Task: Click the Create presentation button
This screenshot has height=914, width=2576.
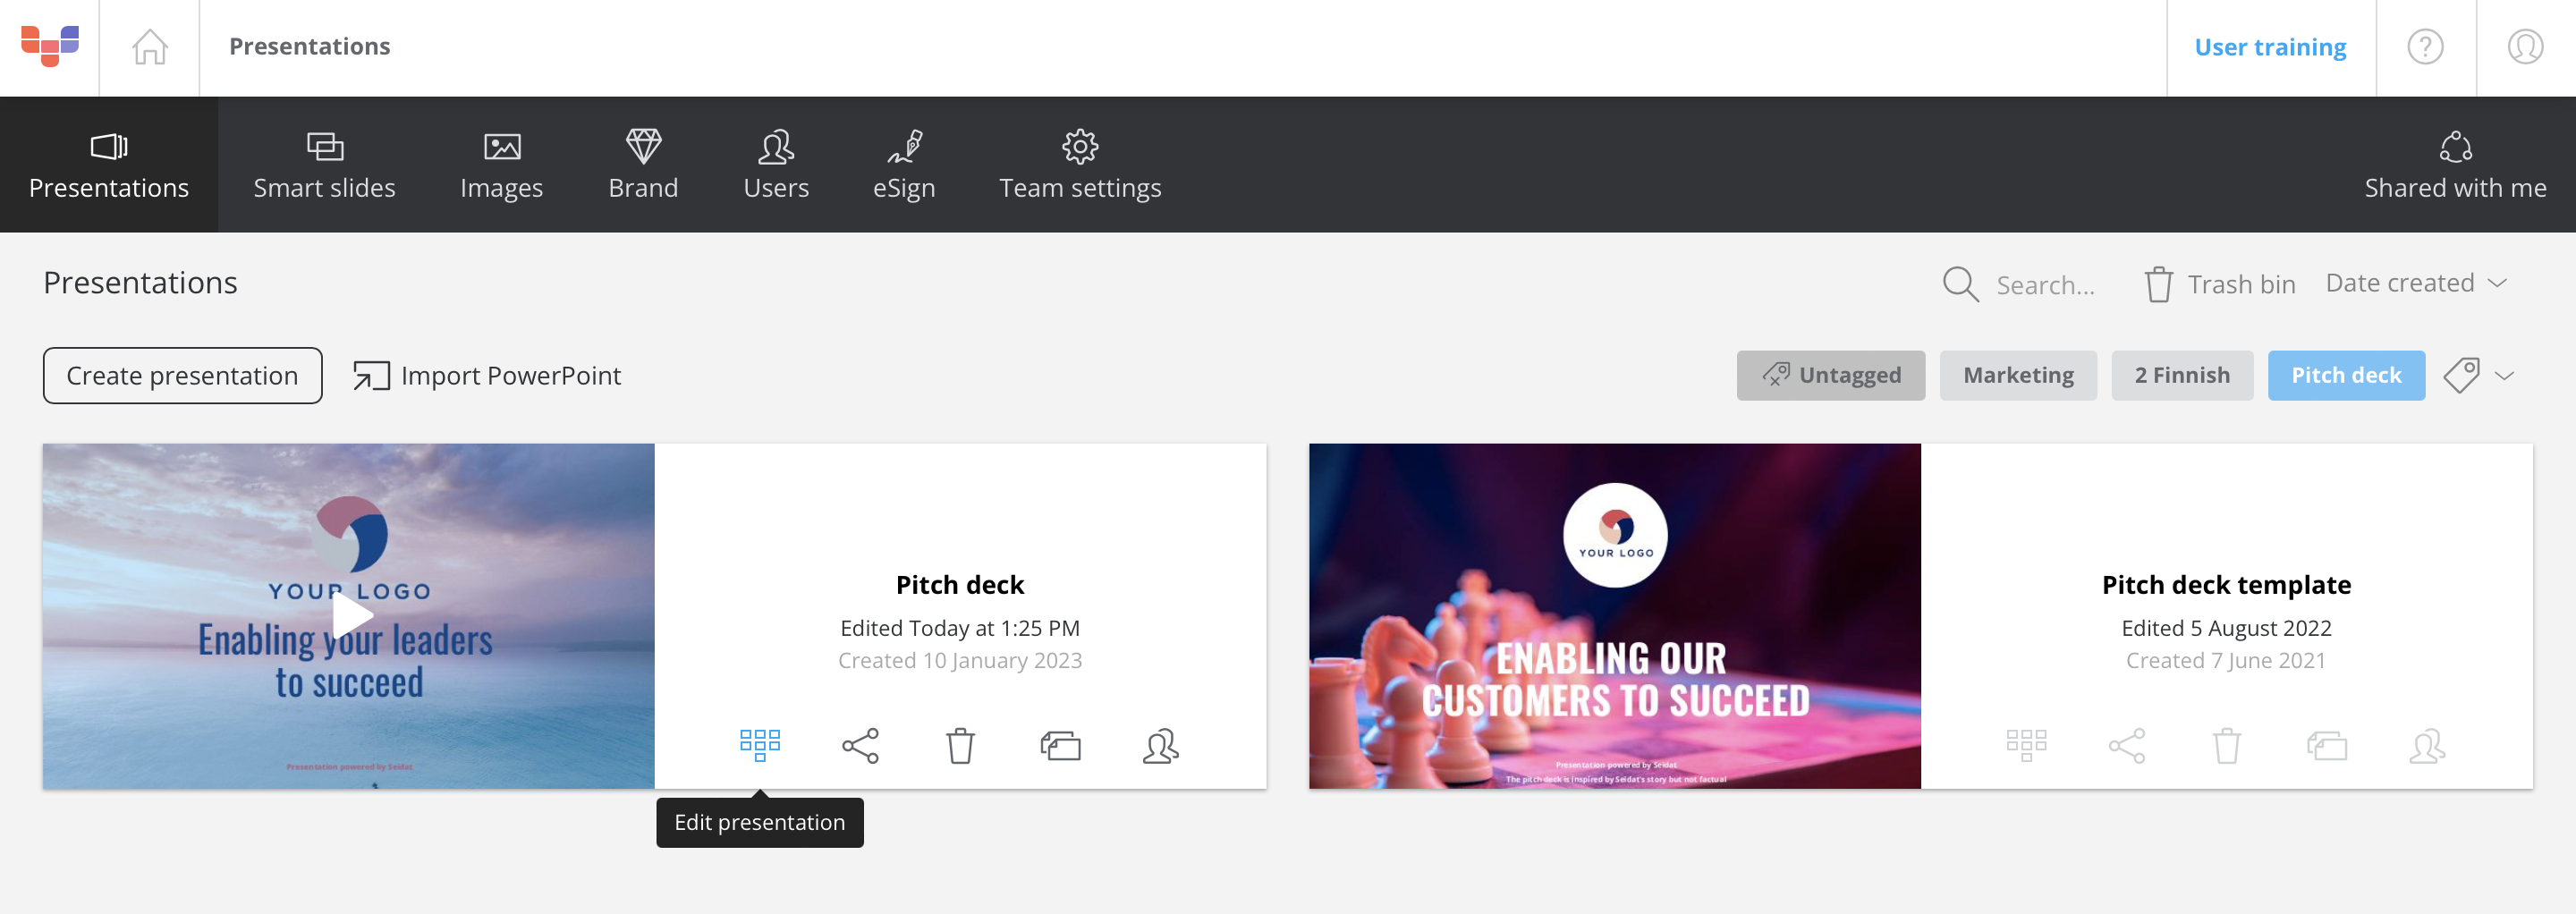Action: pos(182,375)
